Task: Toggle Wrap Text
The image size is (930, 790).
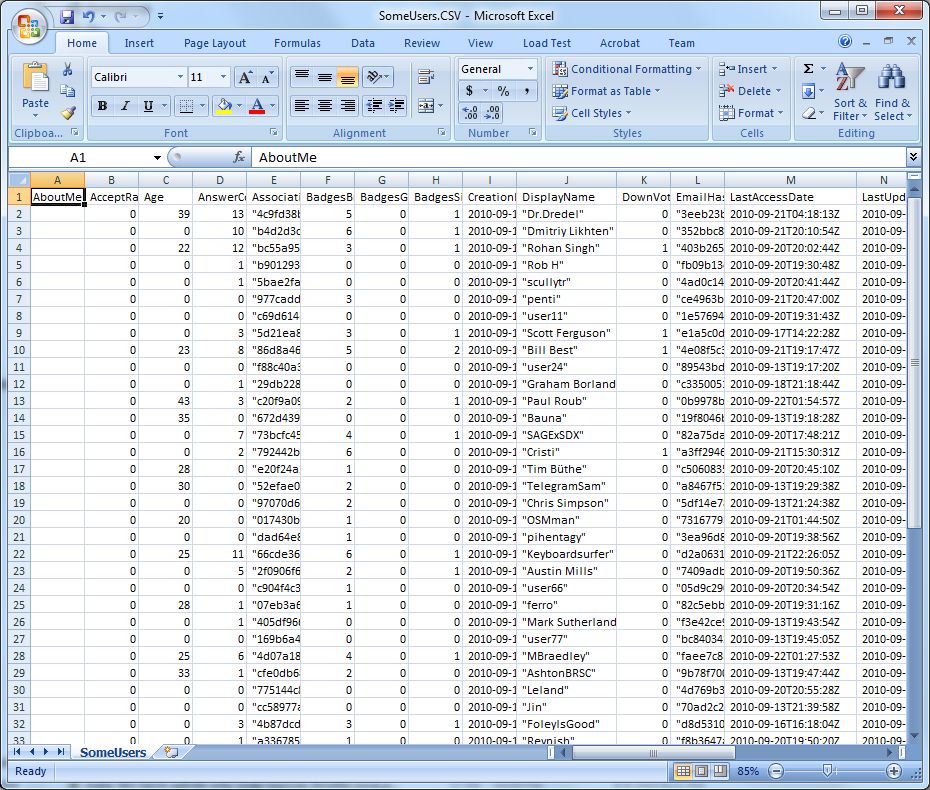Action: (425, 77)
